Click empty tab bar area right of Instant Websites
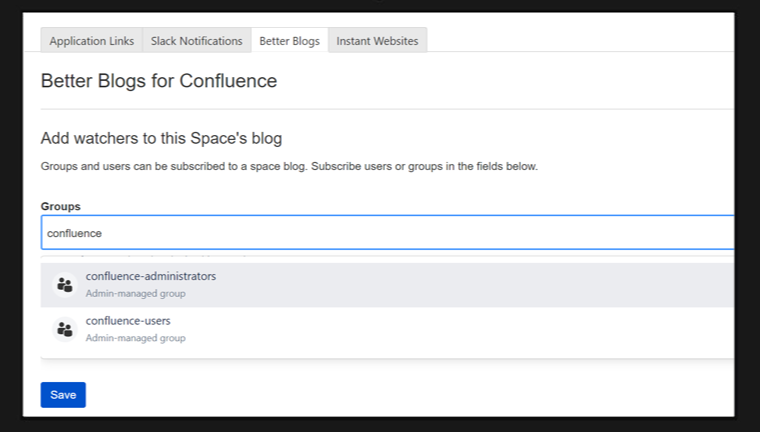Screen dimensions: 760x432 [x=580, y=41]
